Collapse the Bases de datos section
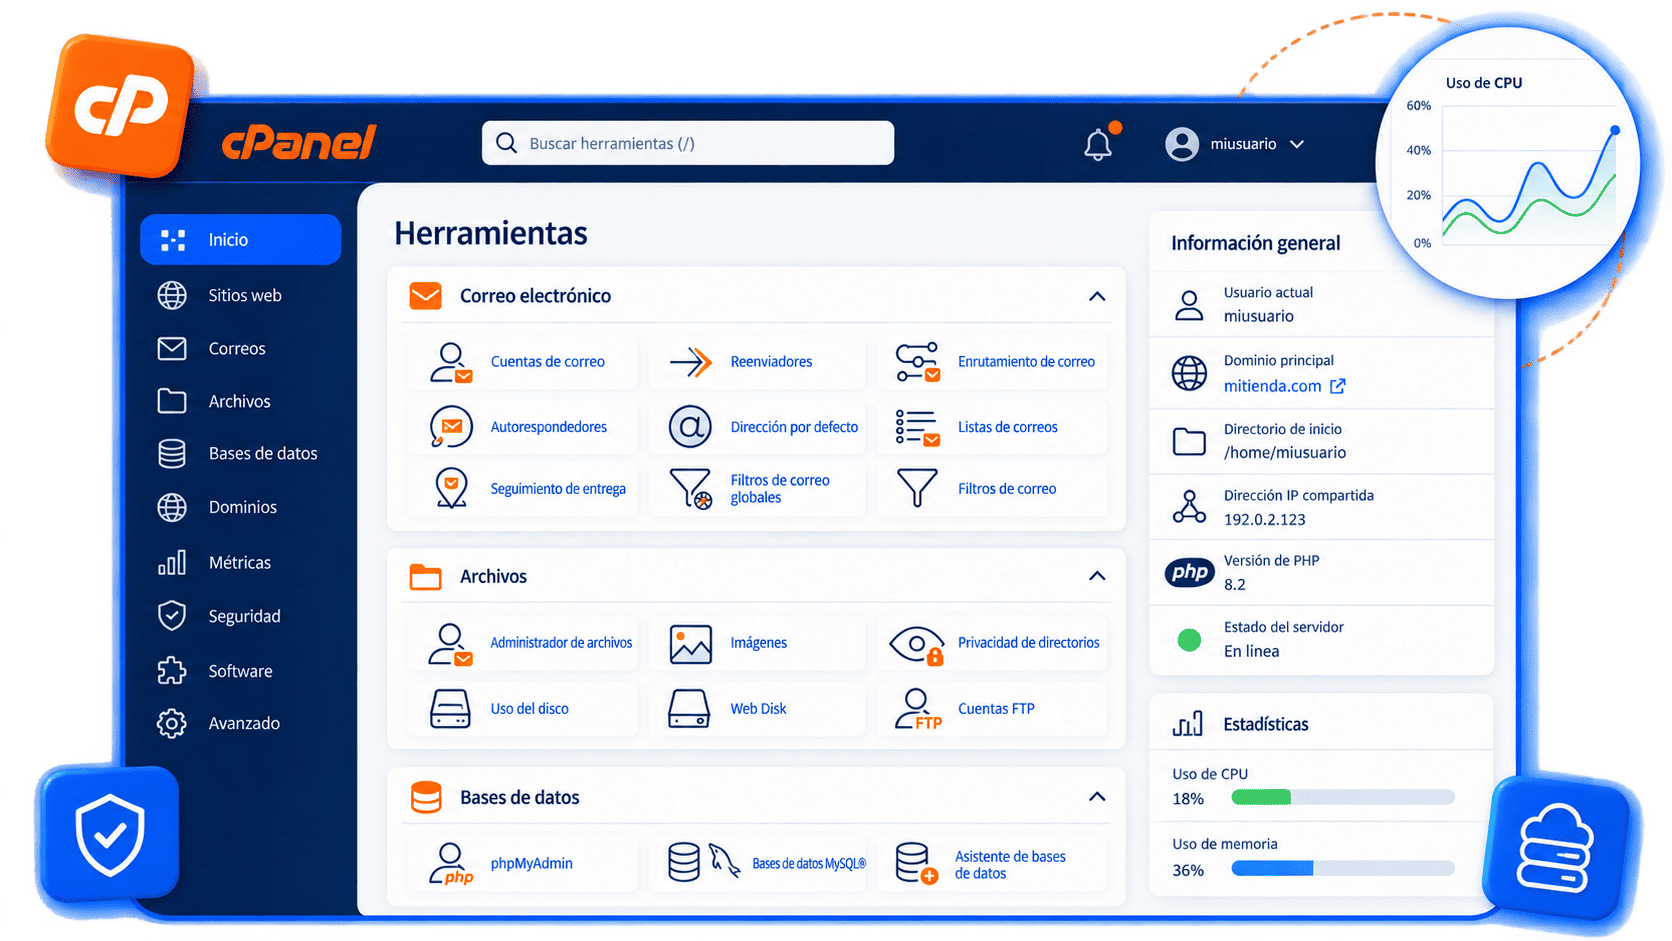The width and height of the screenshot is (1672, 941). click(x=1097, y=797)
